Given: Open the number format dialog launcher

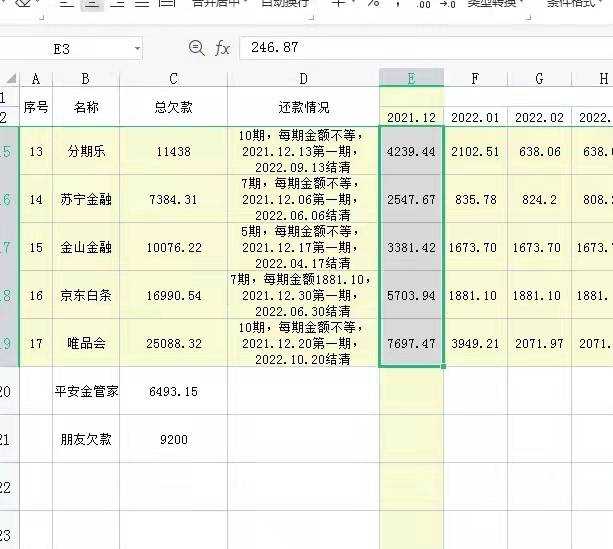Looking at the screenshot, I should [x=529, y=17].
